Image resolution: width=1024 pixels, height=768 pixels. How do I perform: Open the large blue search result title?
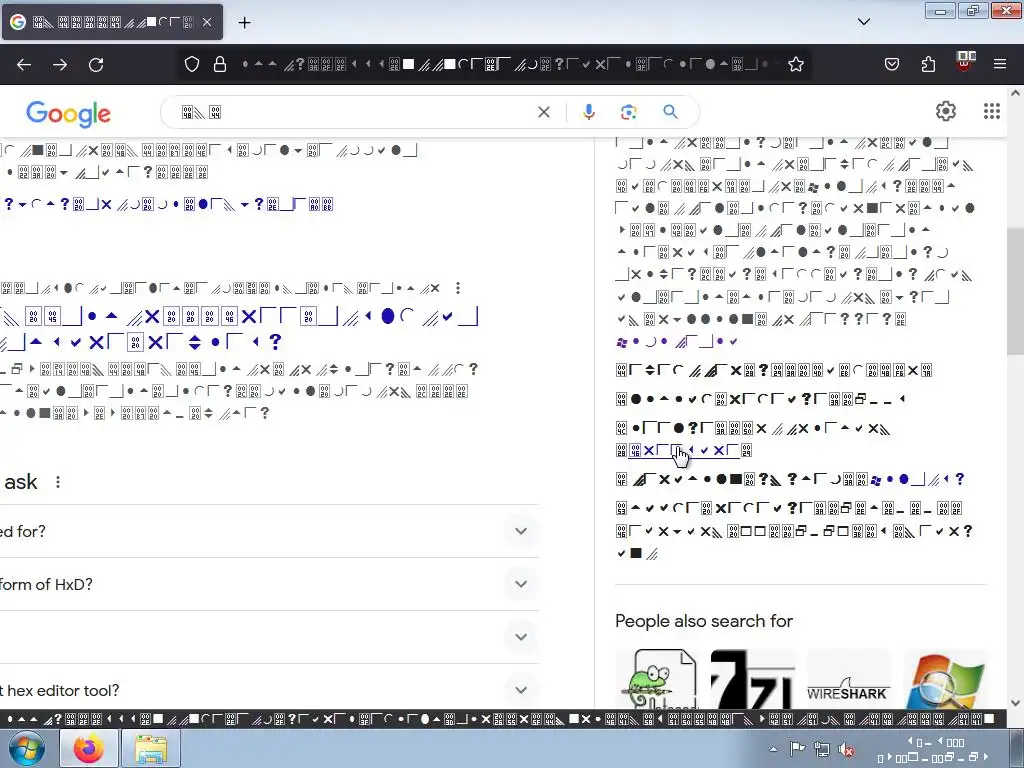point(239,329)
